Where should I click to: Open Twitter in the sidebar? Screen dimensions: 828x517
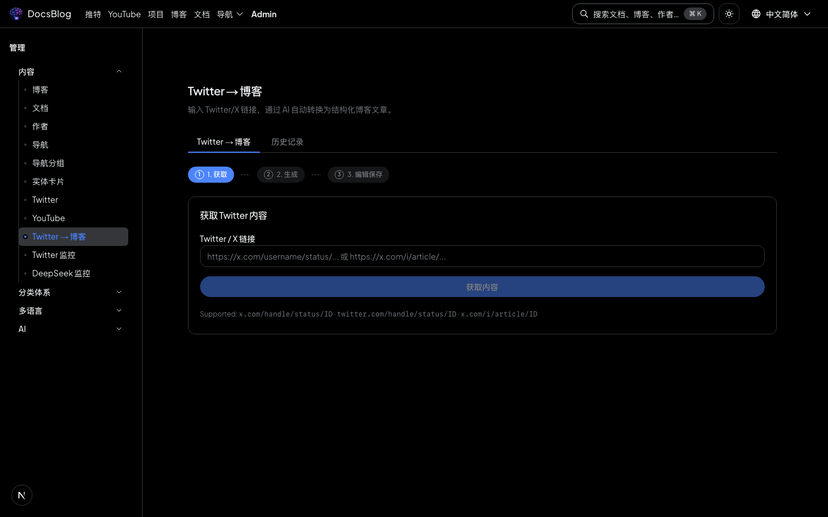(x=45, y=200)
